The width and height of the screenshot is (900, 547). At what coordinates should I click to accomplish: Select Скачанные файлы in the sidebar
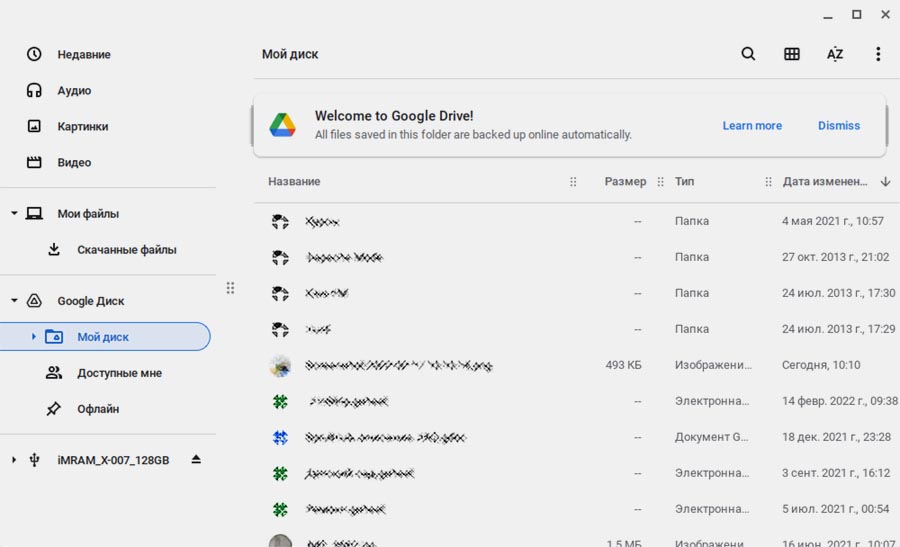[x=127, y=250]
